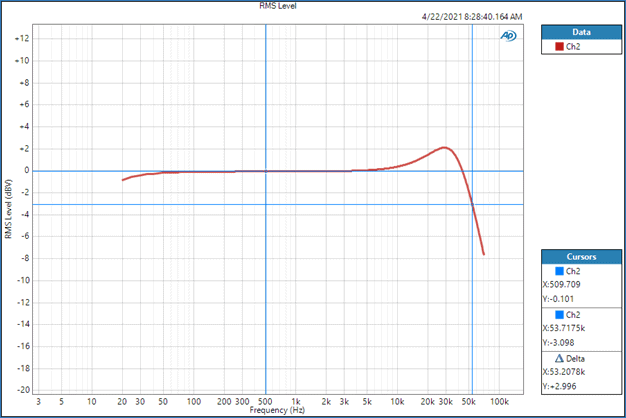Image resolution: width=626 pixels, height=418 pixels.
Task: Click the Delta triangle icon in Cursors
Action: tap(559, 355)
